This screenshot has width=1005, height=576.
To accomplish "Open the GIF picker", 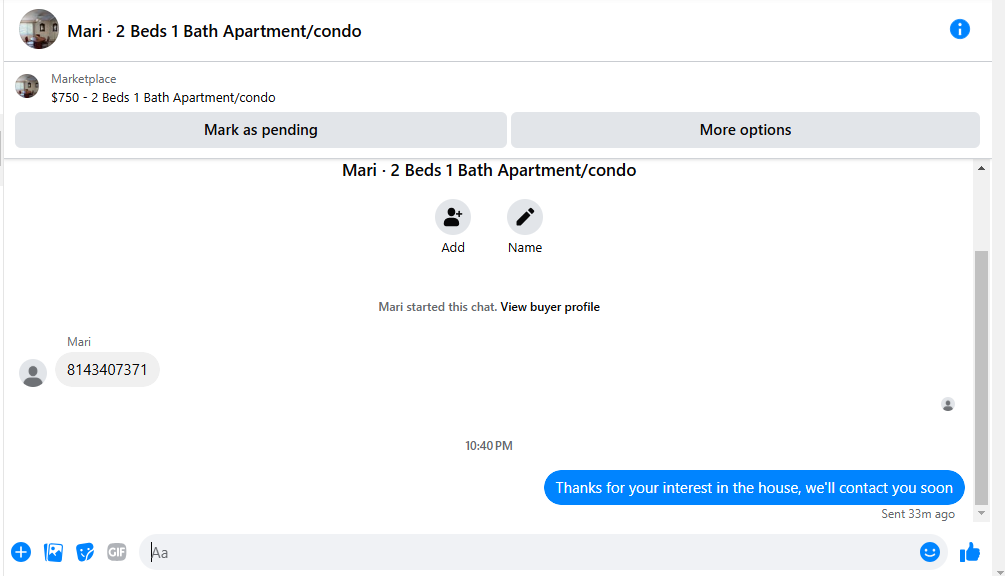I will click(x=117, y=552).
